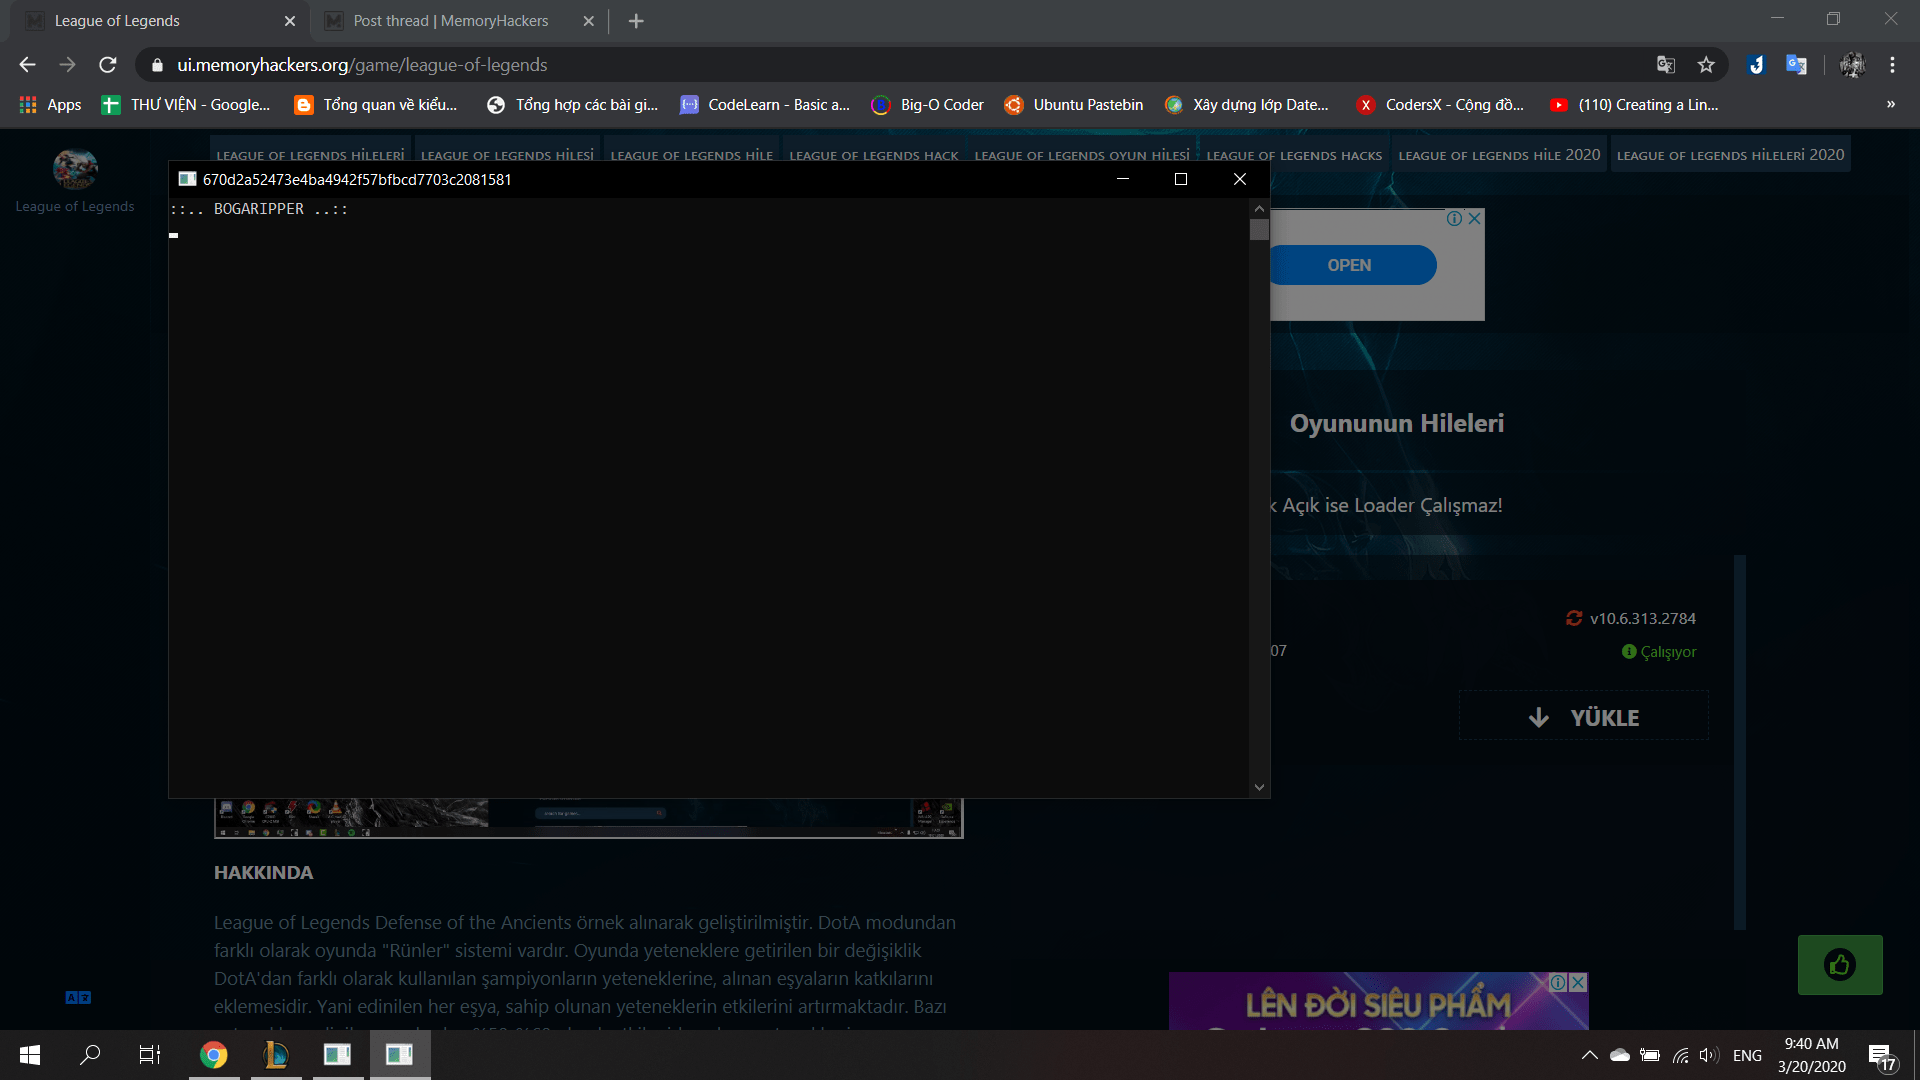Click the console window title bar icon
1920x1080 pixels.
pos(187,179)
